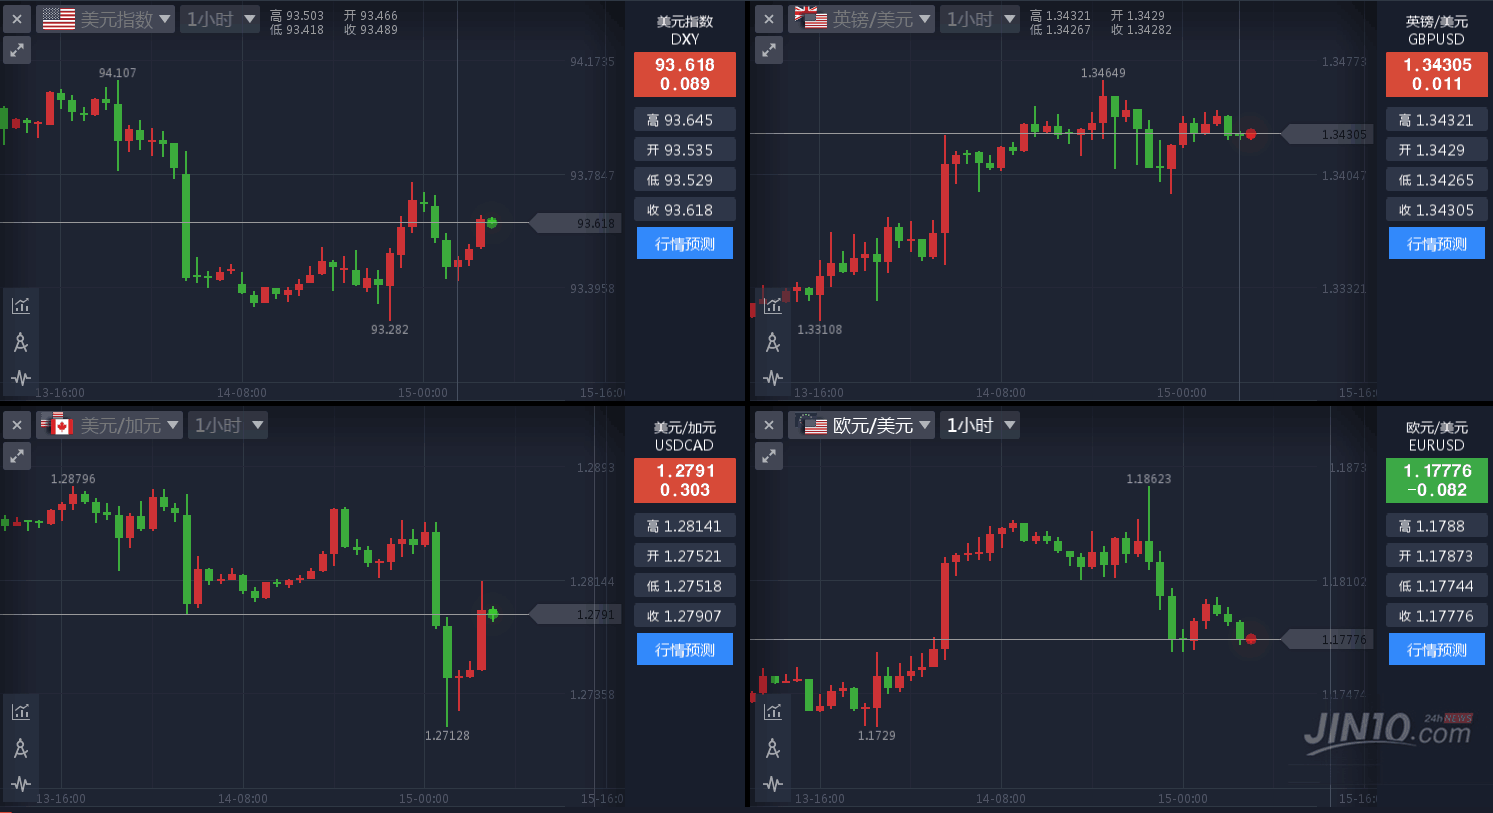This screenshot has height=813, width=1493.
Task: Open pulse waveform tool in DXY panel
Action: coord(21,378)
